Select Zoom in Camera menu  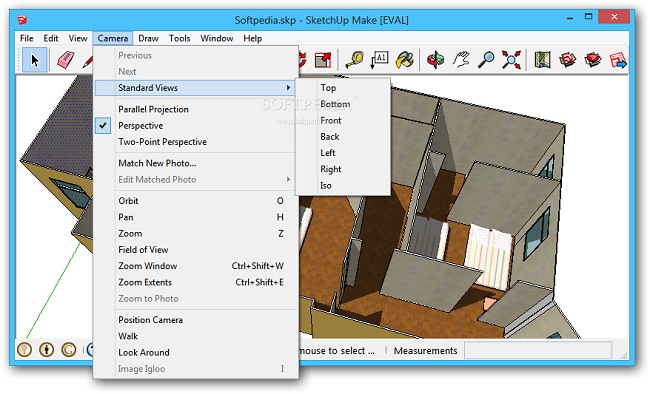[195, 233]
